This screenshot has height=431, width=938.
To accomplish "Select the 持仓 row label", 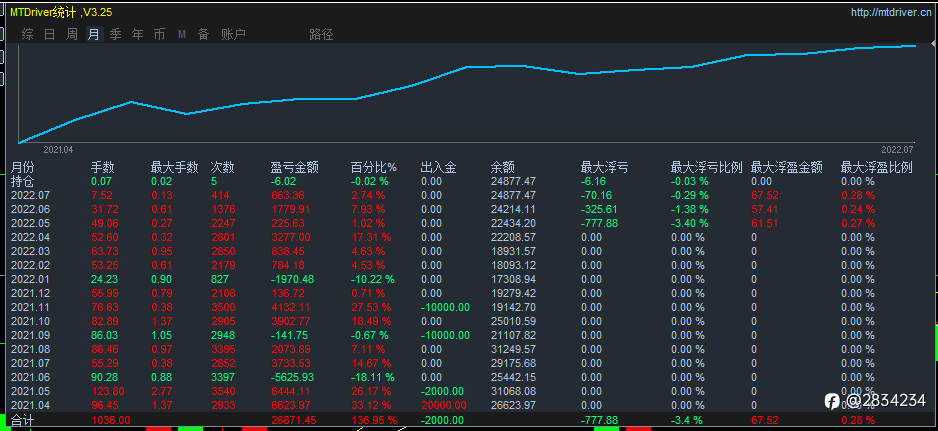I will (x=23, y=181).
